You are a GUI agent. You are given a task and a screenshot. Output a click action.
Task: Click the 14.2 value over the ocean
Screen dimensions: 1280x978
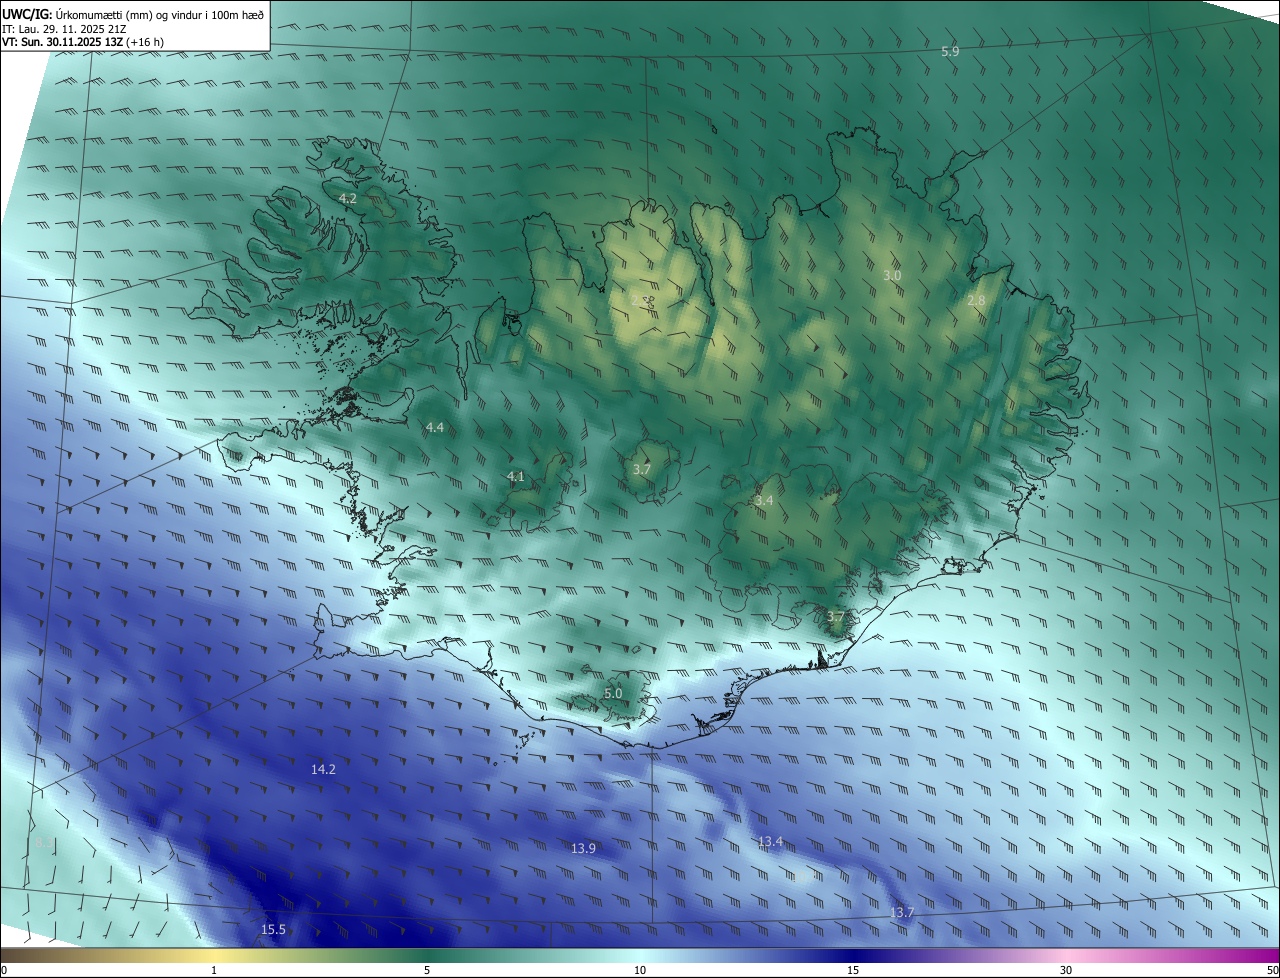[323, 769]
